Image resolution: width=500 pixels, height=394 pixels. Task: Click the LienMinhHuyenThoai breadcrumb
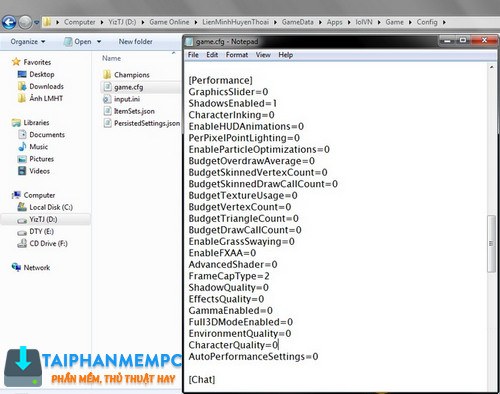[x=235, y=22]
